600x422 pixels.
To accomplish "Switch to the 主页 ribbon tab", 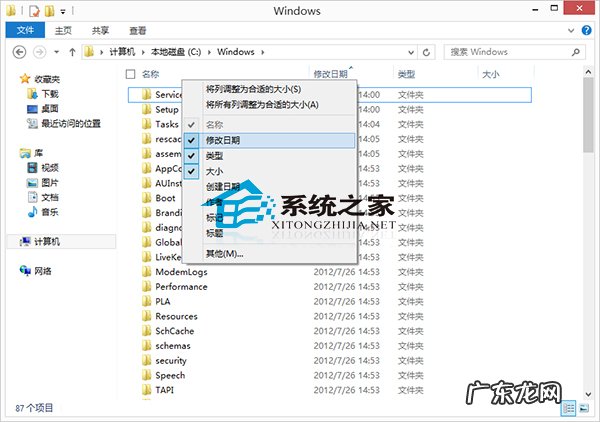I will [x=63, y=31].
